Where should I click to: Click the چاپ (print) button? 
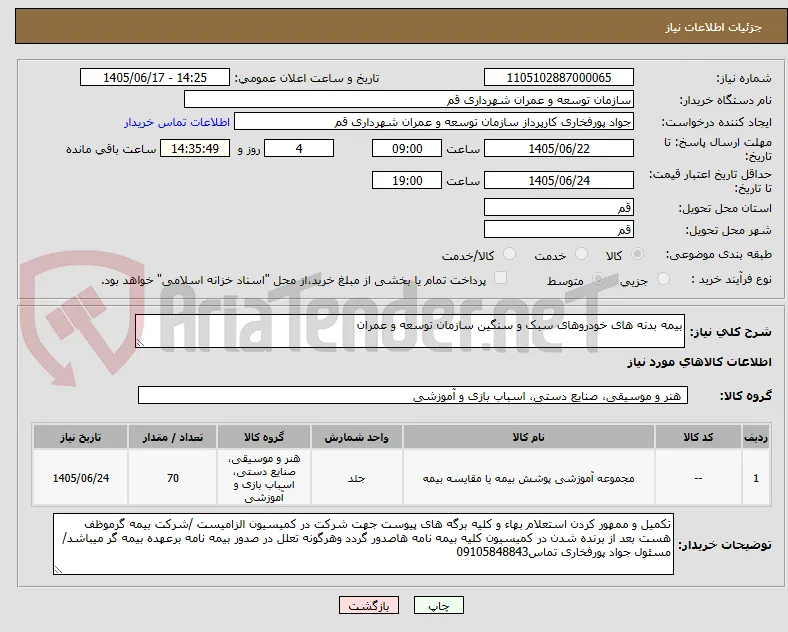[x=438, y=605]
